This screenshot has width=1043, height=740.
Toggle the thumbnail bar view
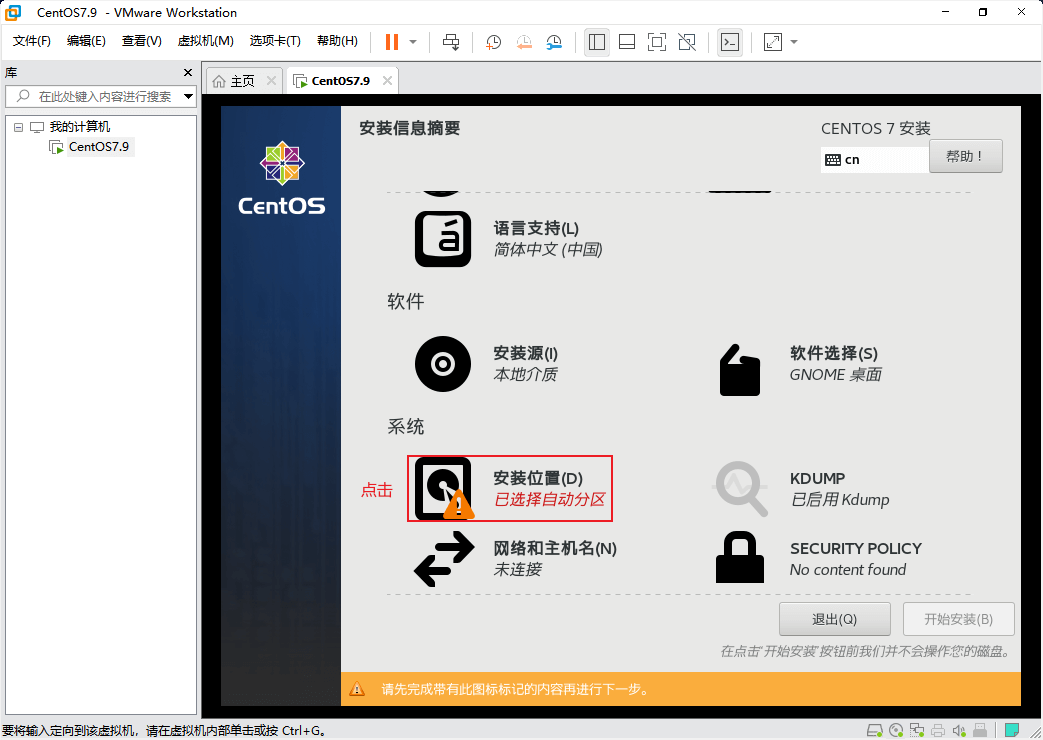tap(627, 42)
